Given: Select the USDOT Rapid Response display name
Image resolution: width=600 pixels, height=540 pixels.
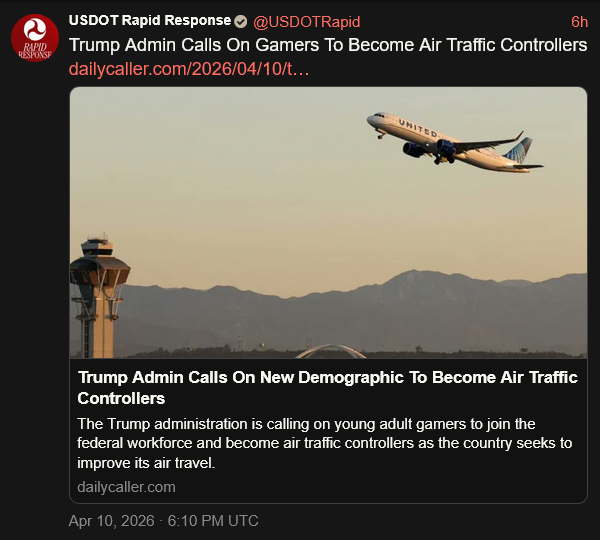Looking at the screenshot, I should click(x=150, y=21).
